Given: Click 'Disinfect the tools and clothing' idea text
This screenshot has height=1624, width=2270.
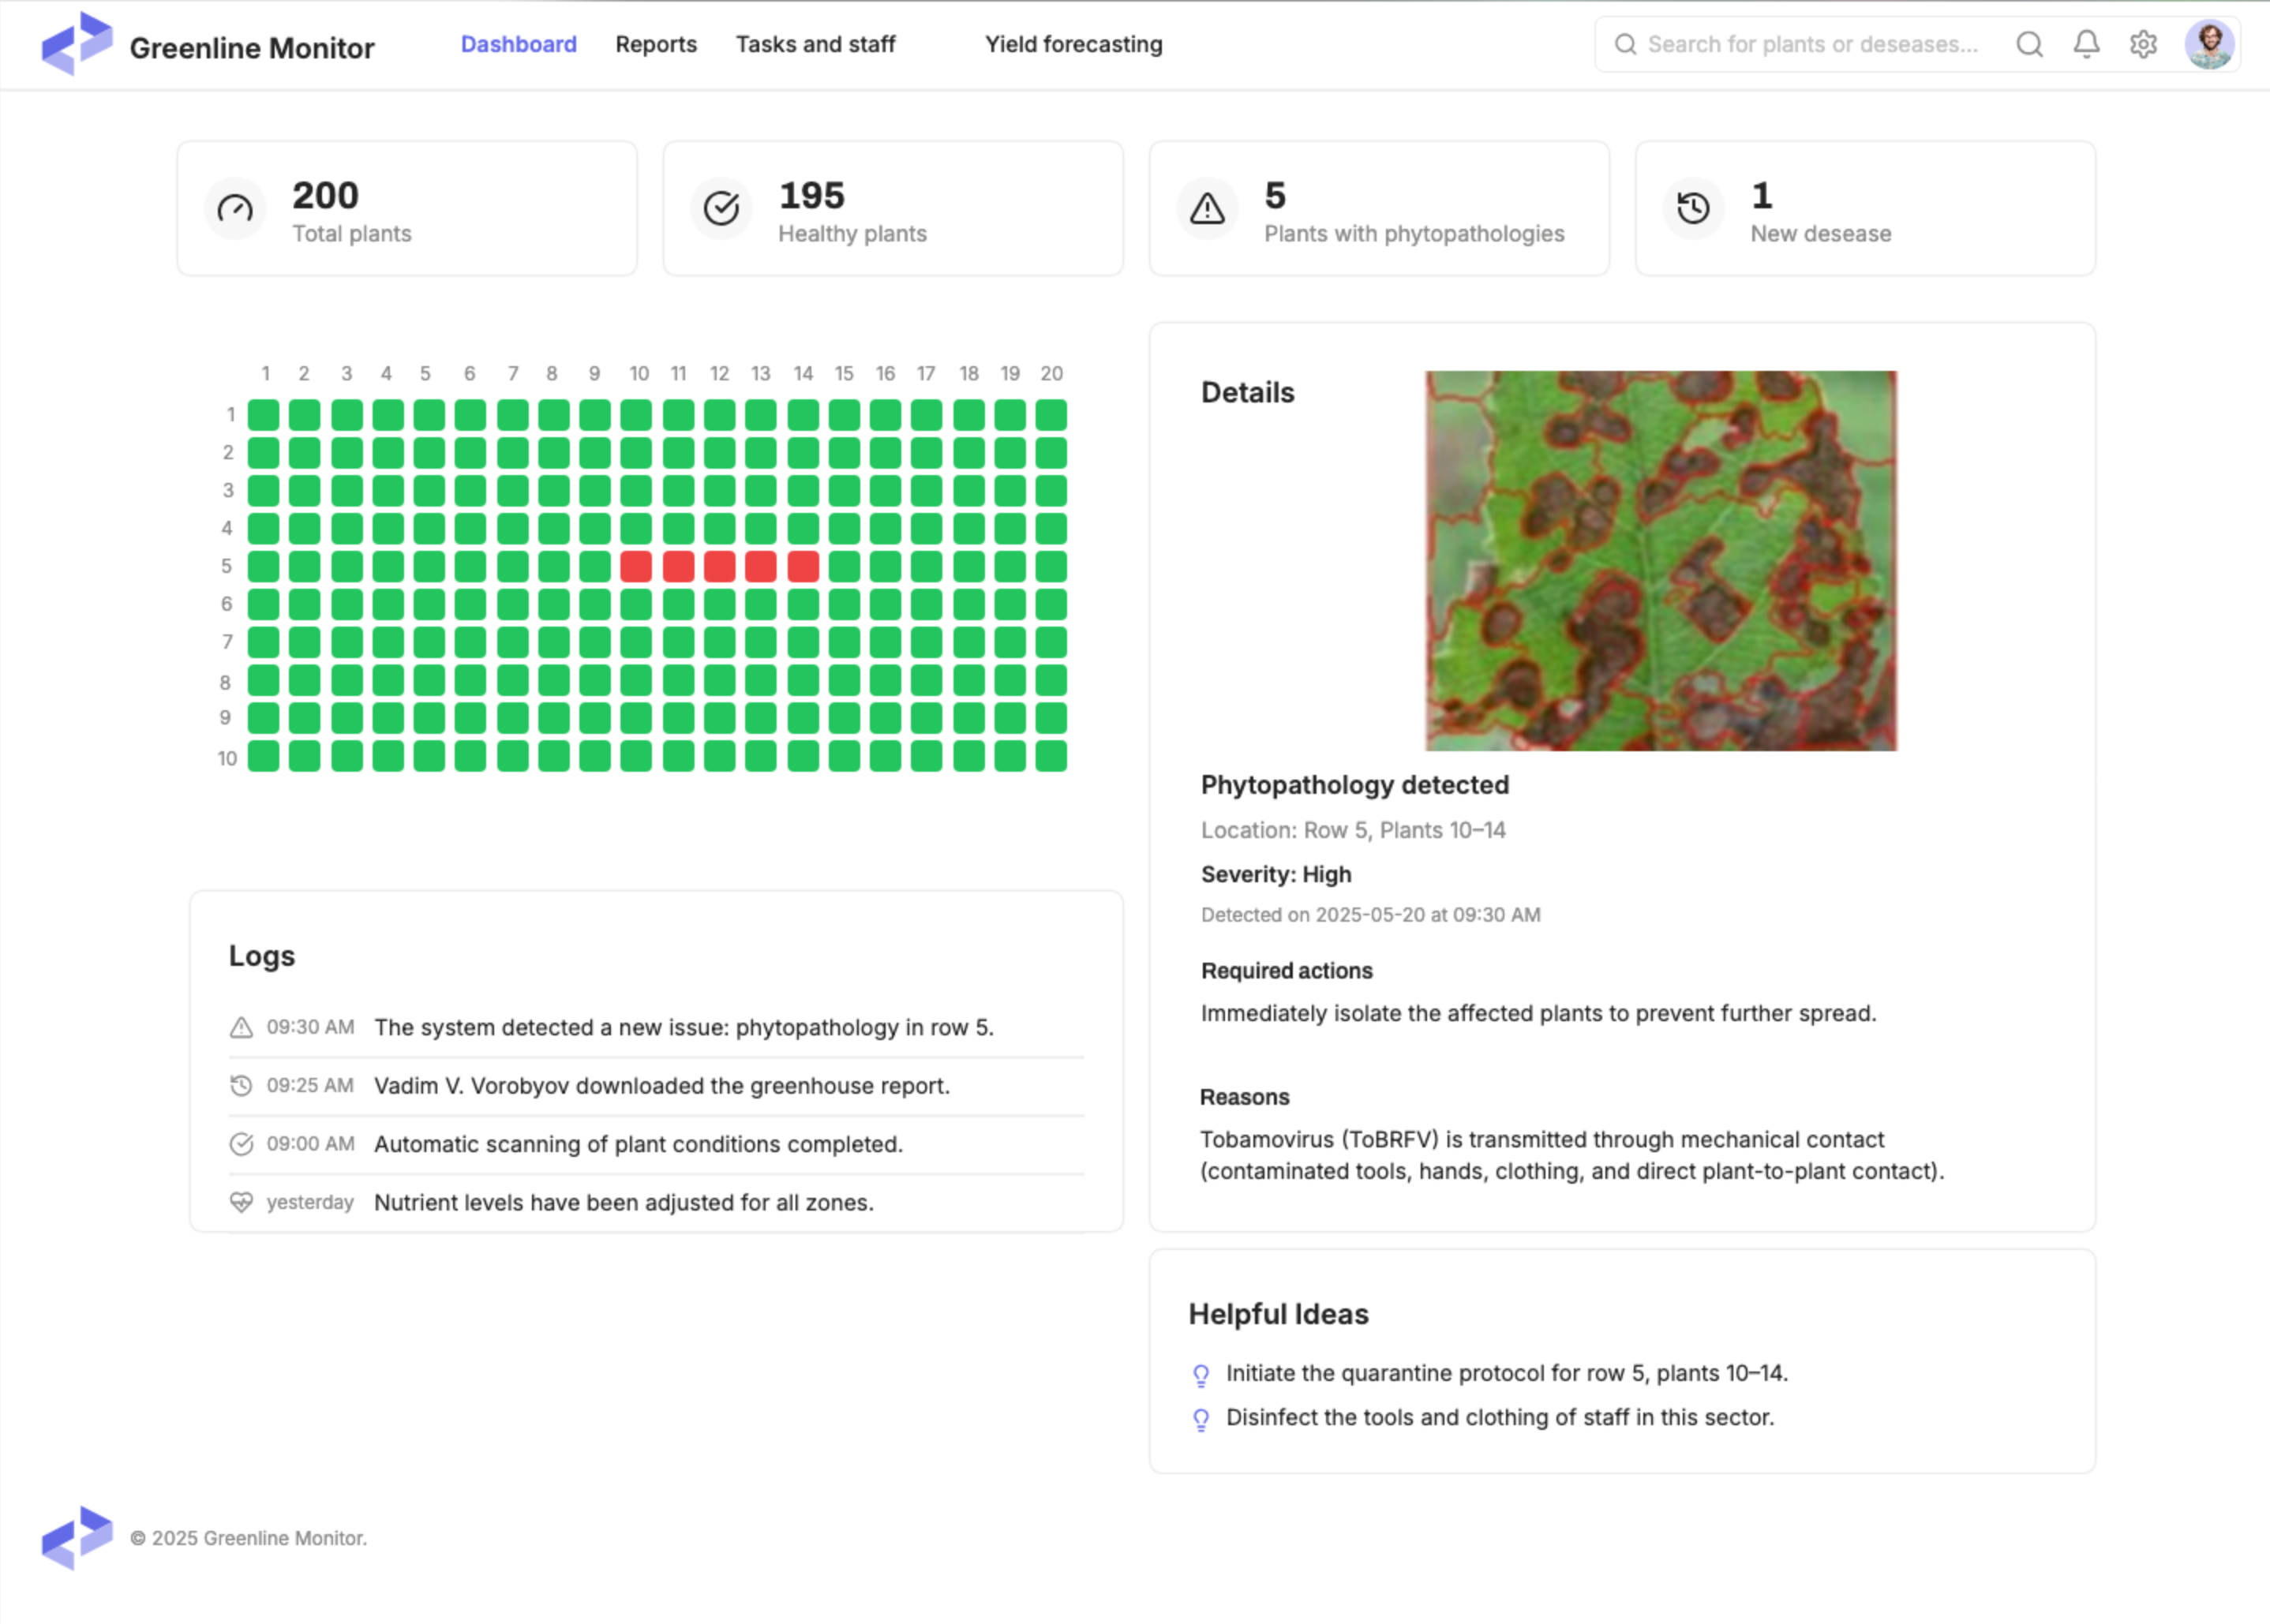Looking at the screenshot, I should coord(1500,1417).
